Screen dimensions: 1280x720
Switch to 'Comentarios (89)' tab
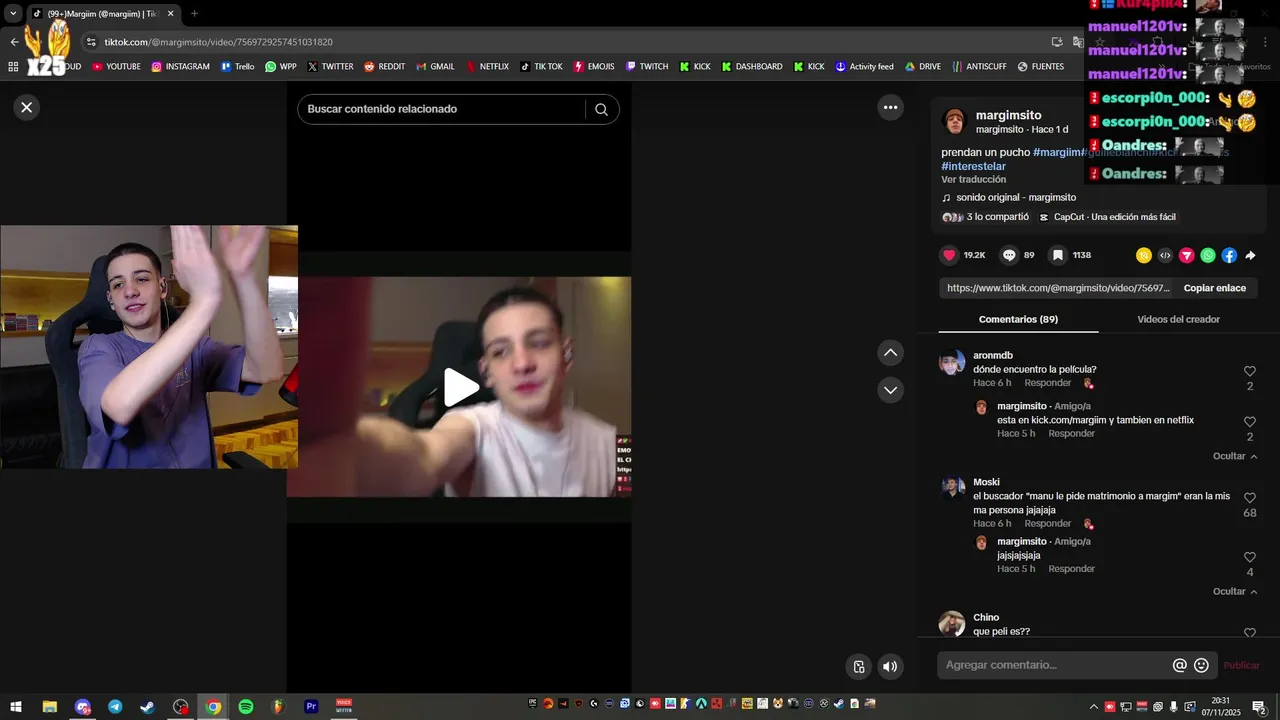(1018, 319)
